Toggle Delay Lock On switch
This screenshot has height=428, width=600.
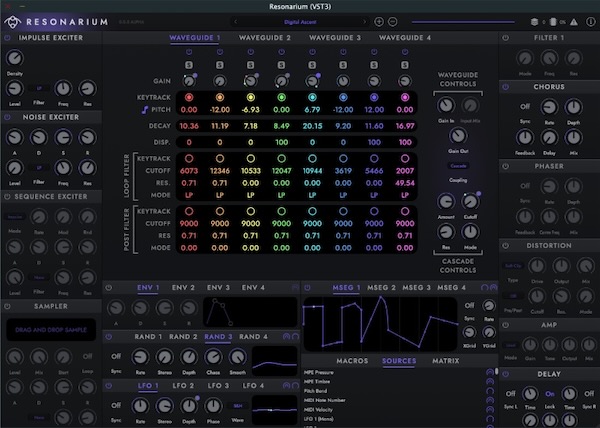point(549,394)
